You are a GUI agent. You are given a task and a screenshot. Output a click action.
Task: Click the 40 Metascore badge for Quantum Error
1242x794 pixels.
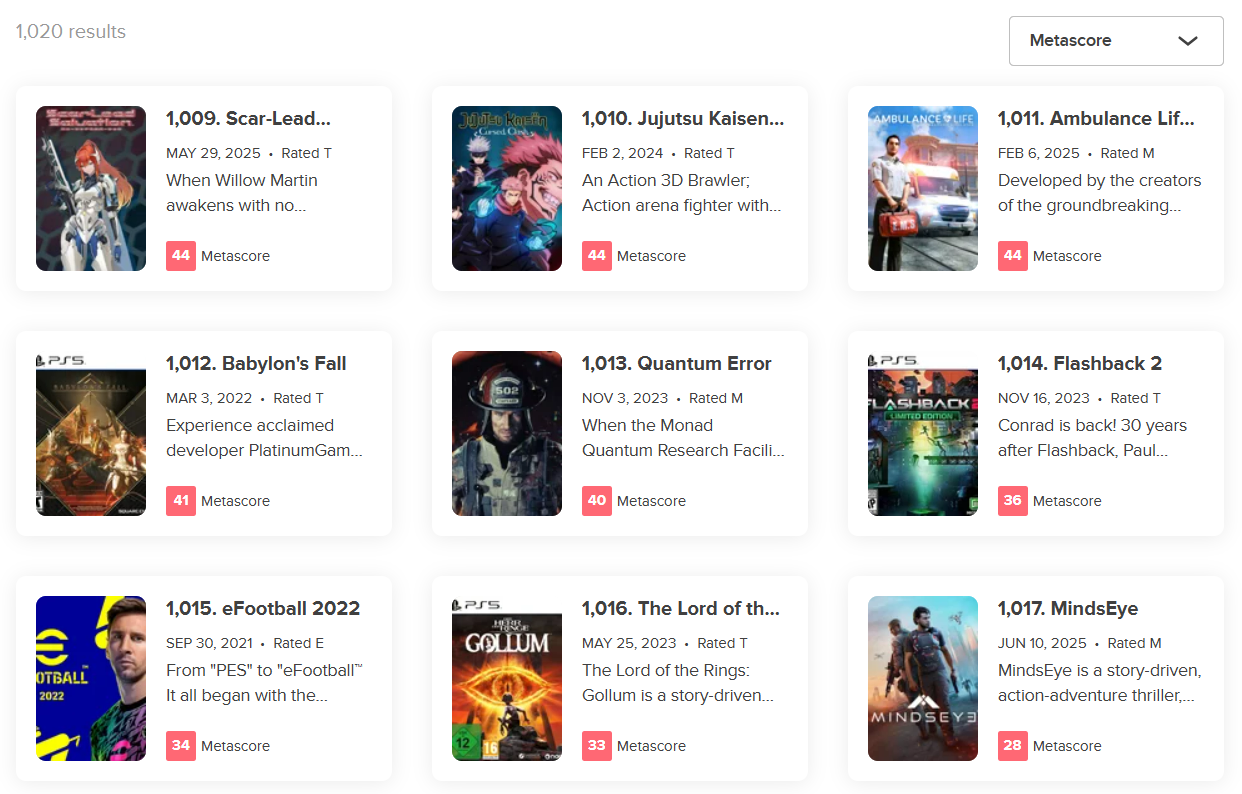click(597, 500)
